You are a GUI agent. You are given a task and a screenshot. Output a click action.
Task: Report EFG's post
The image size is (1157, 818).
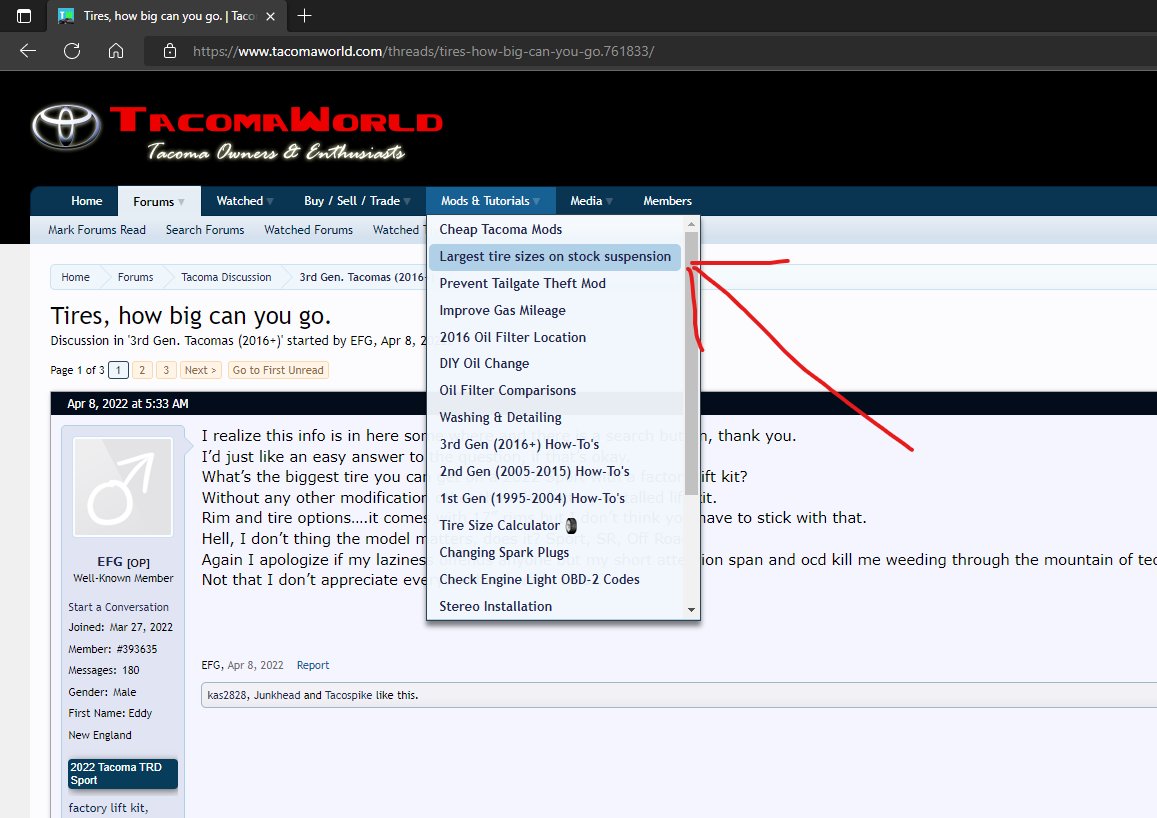click(x=313, y=665)
